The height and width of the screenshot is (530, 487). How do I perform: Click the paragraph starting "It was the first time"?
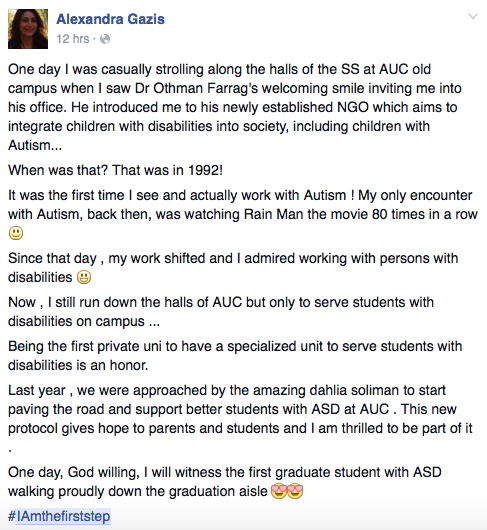[243, 214]
